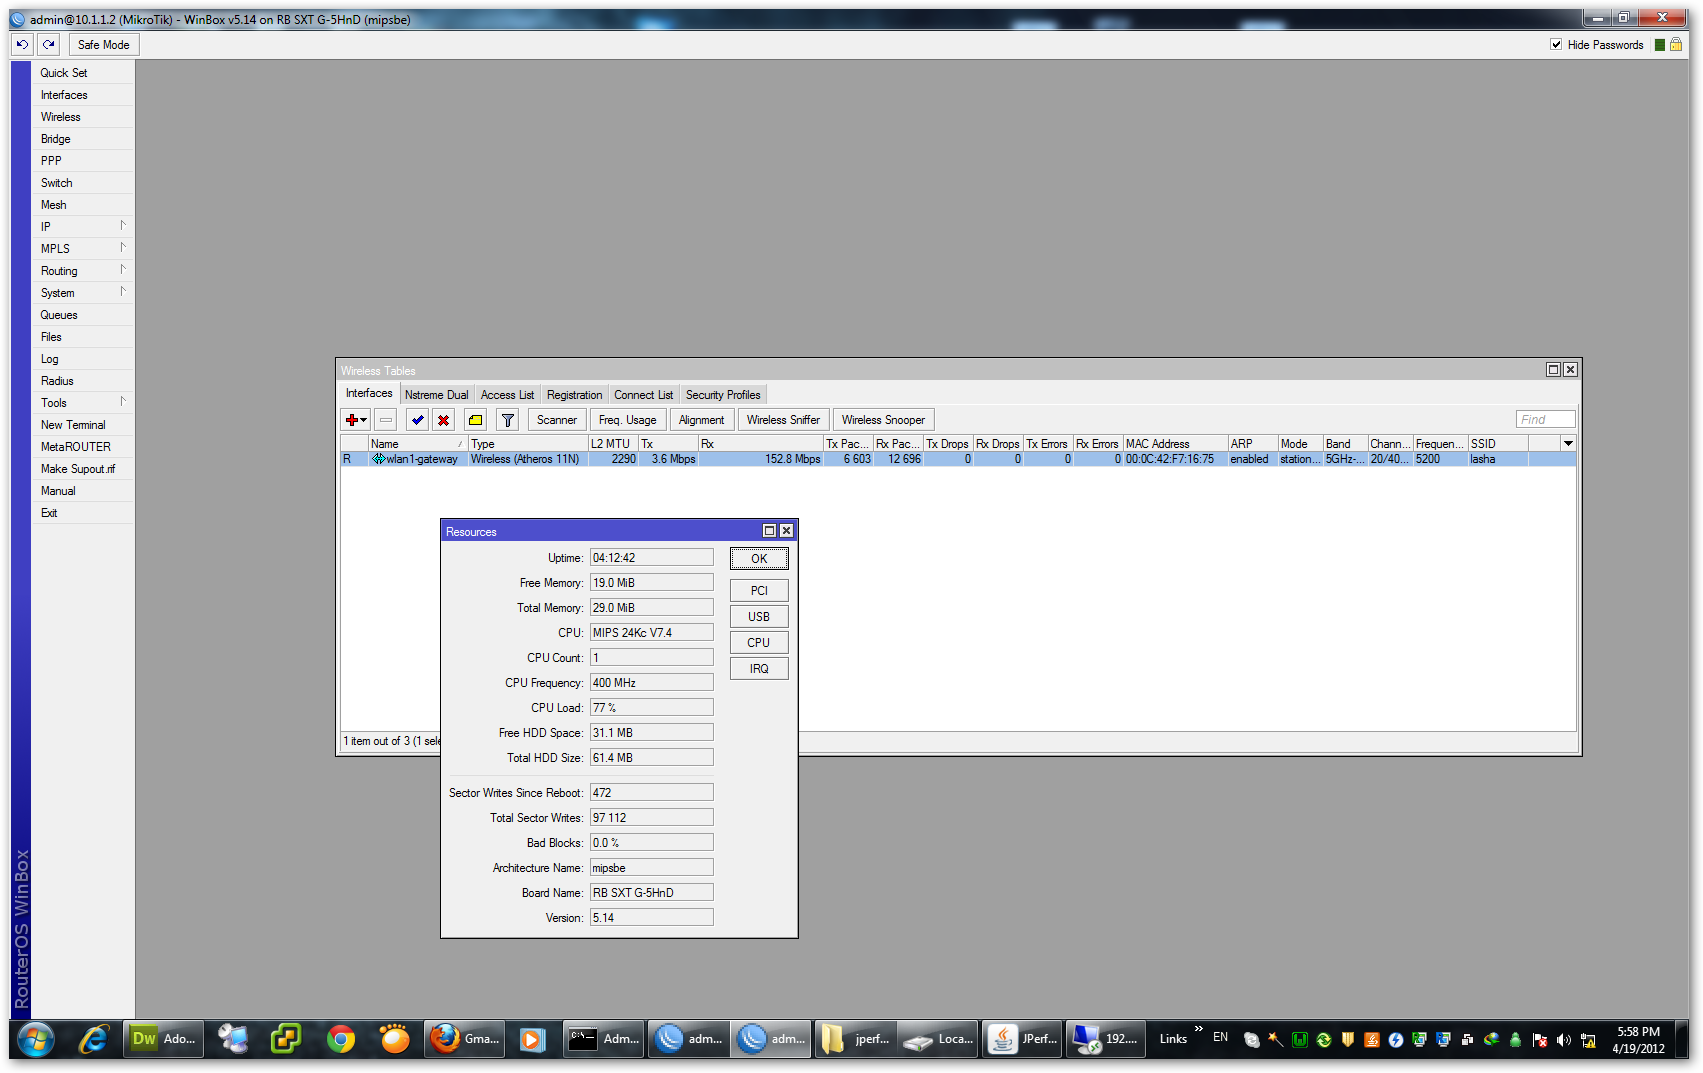Click the volume speaker icon in system tray
This screenshot has height=1073, width=1703.
(x=1564, y=1040)
